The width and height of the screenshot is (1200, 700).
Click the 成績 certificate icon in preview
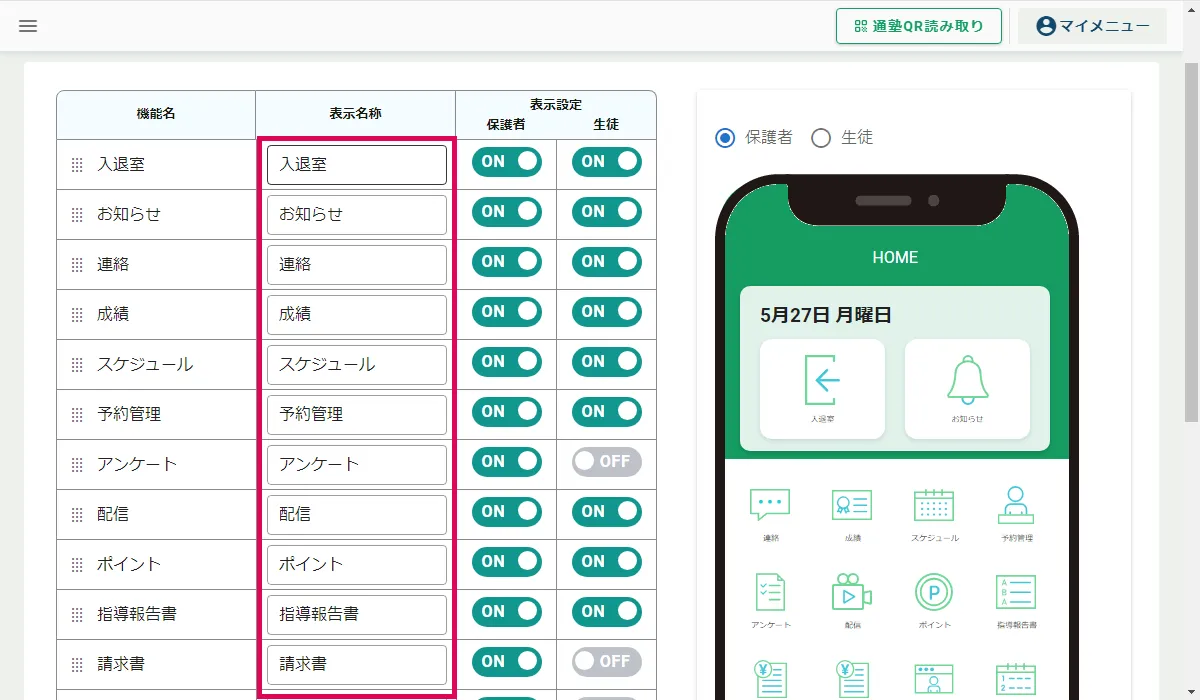pos(852,505)
